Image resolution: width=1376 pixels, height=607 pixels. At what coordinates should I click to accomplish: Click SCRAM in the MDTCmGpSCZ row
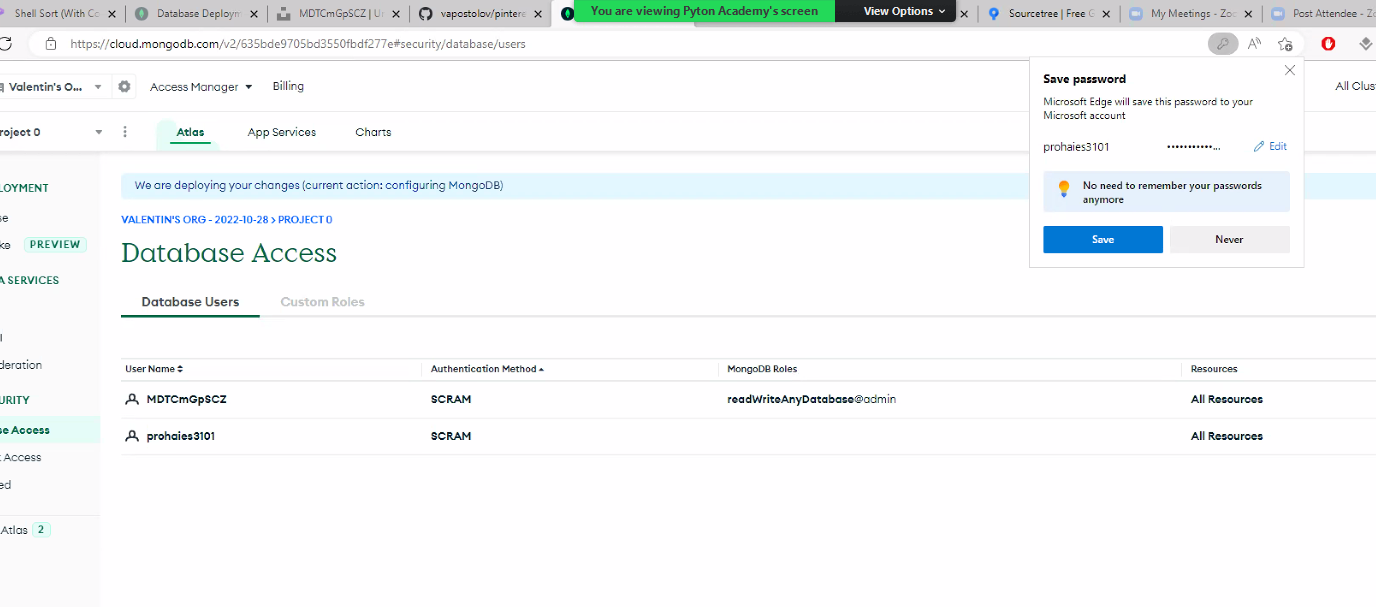(x=451, y=399)
